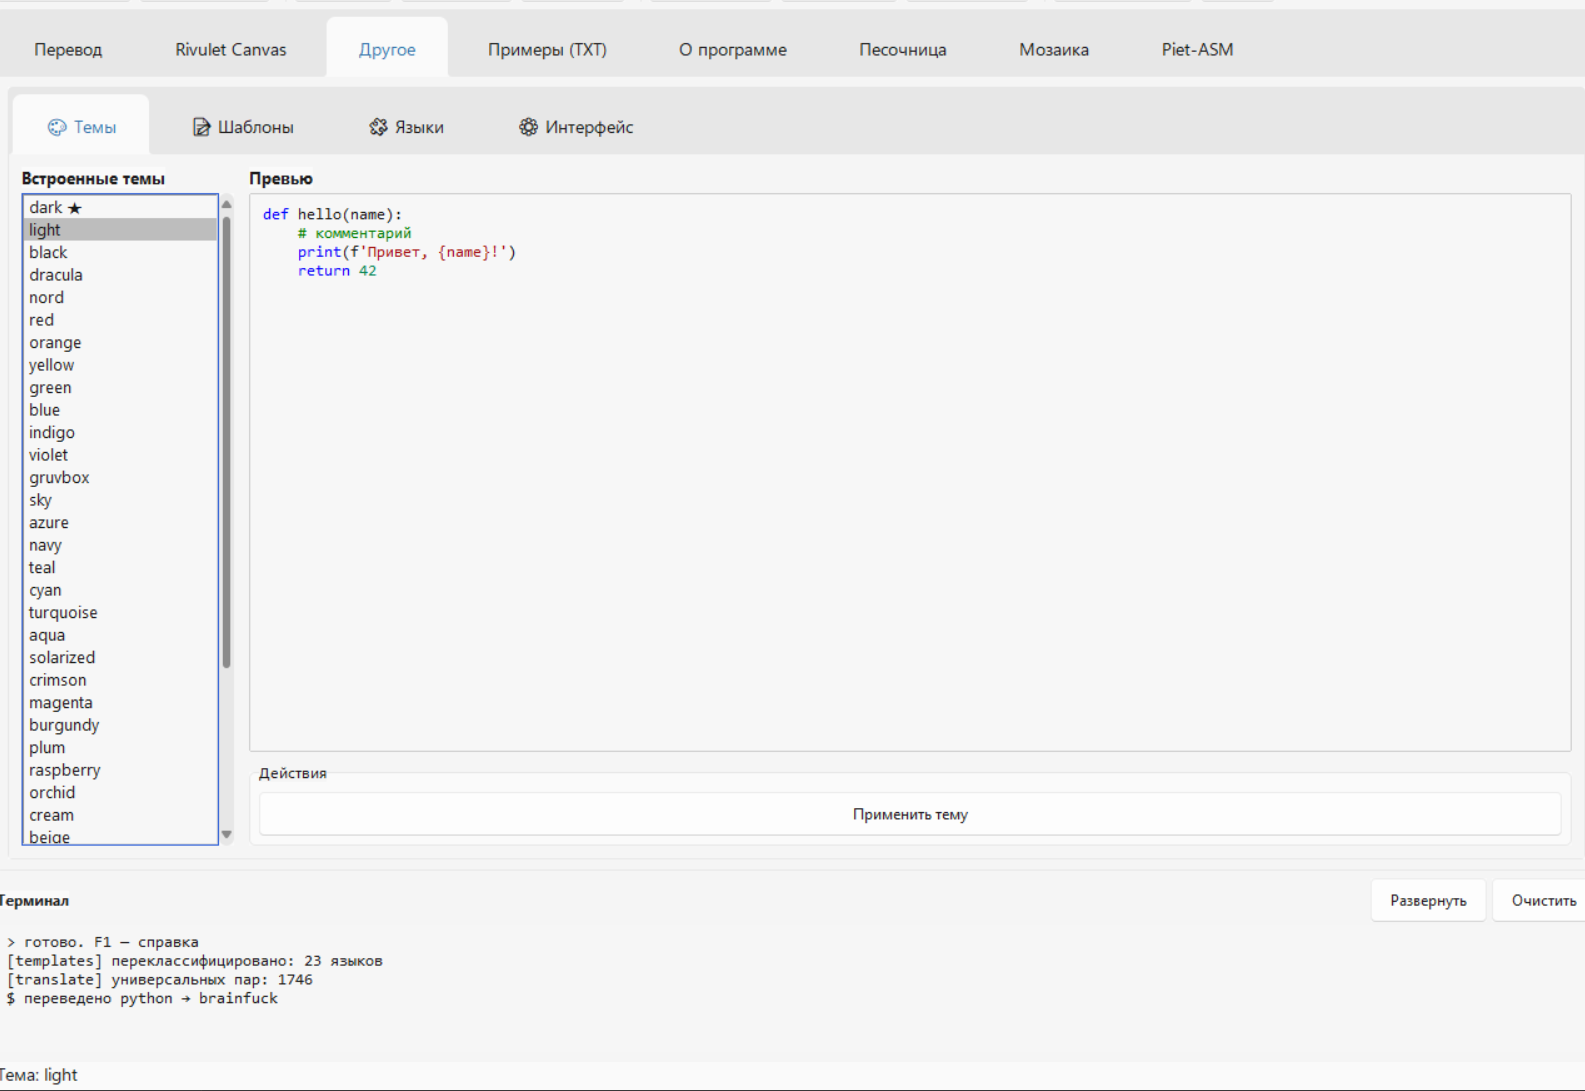The image size is (1585, 1091).
Task: Select the light theme in list
Action: [120, 230]
